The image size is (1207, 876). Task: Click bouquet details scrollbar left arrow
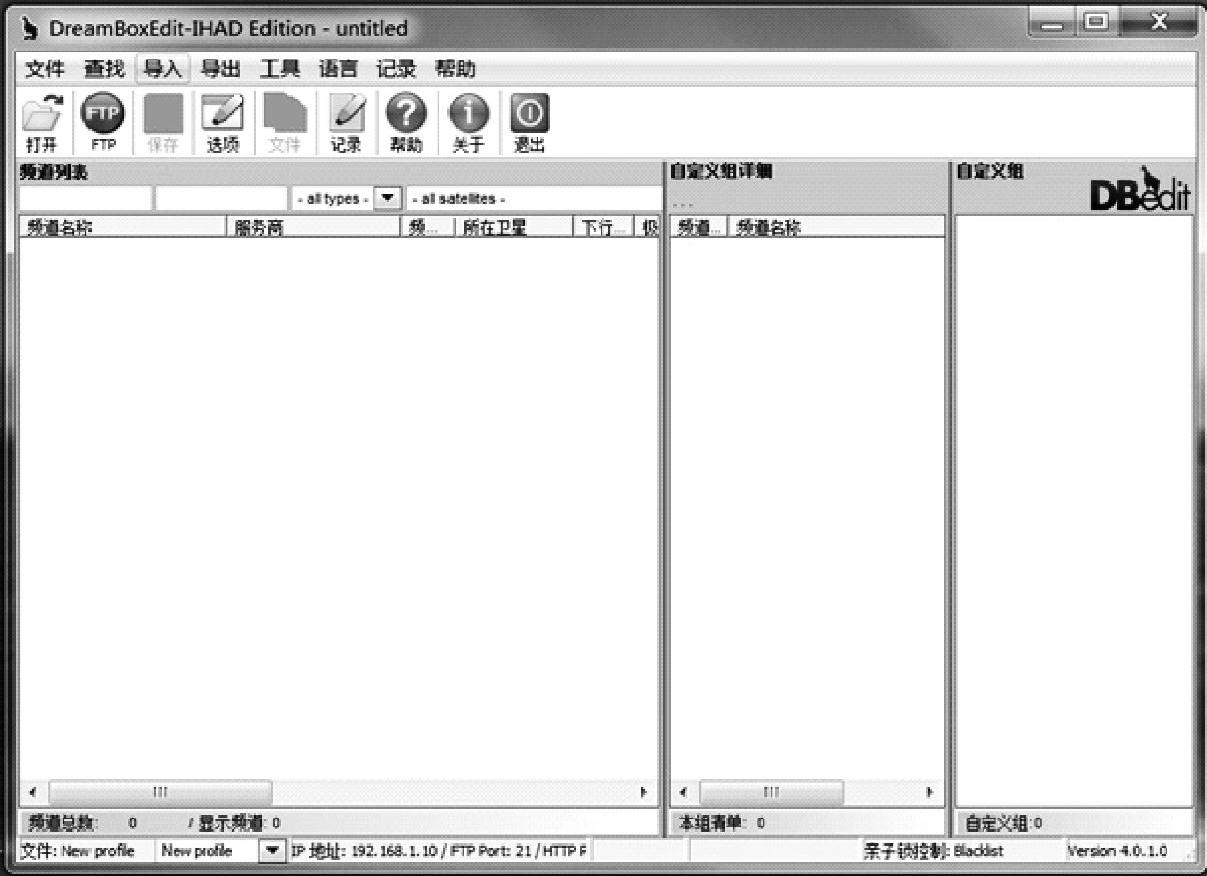click(x=683, y=792)
